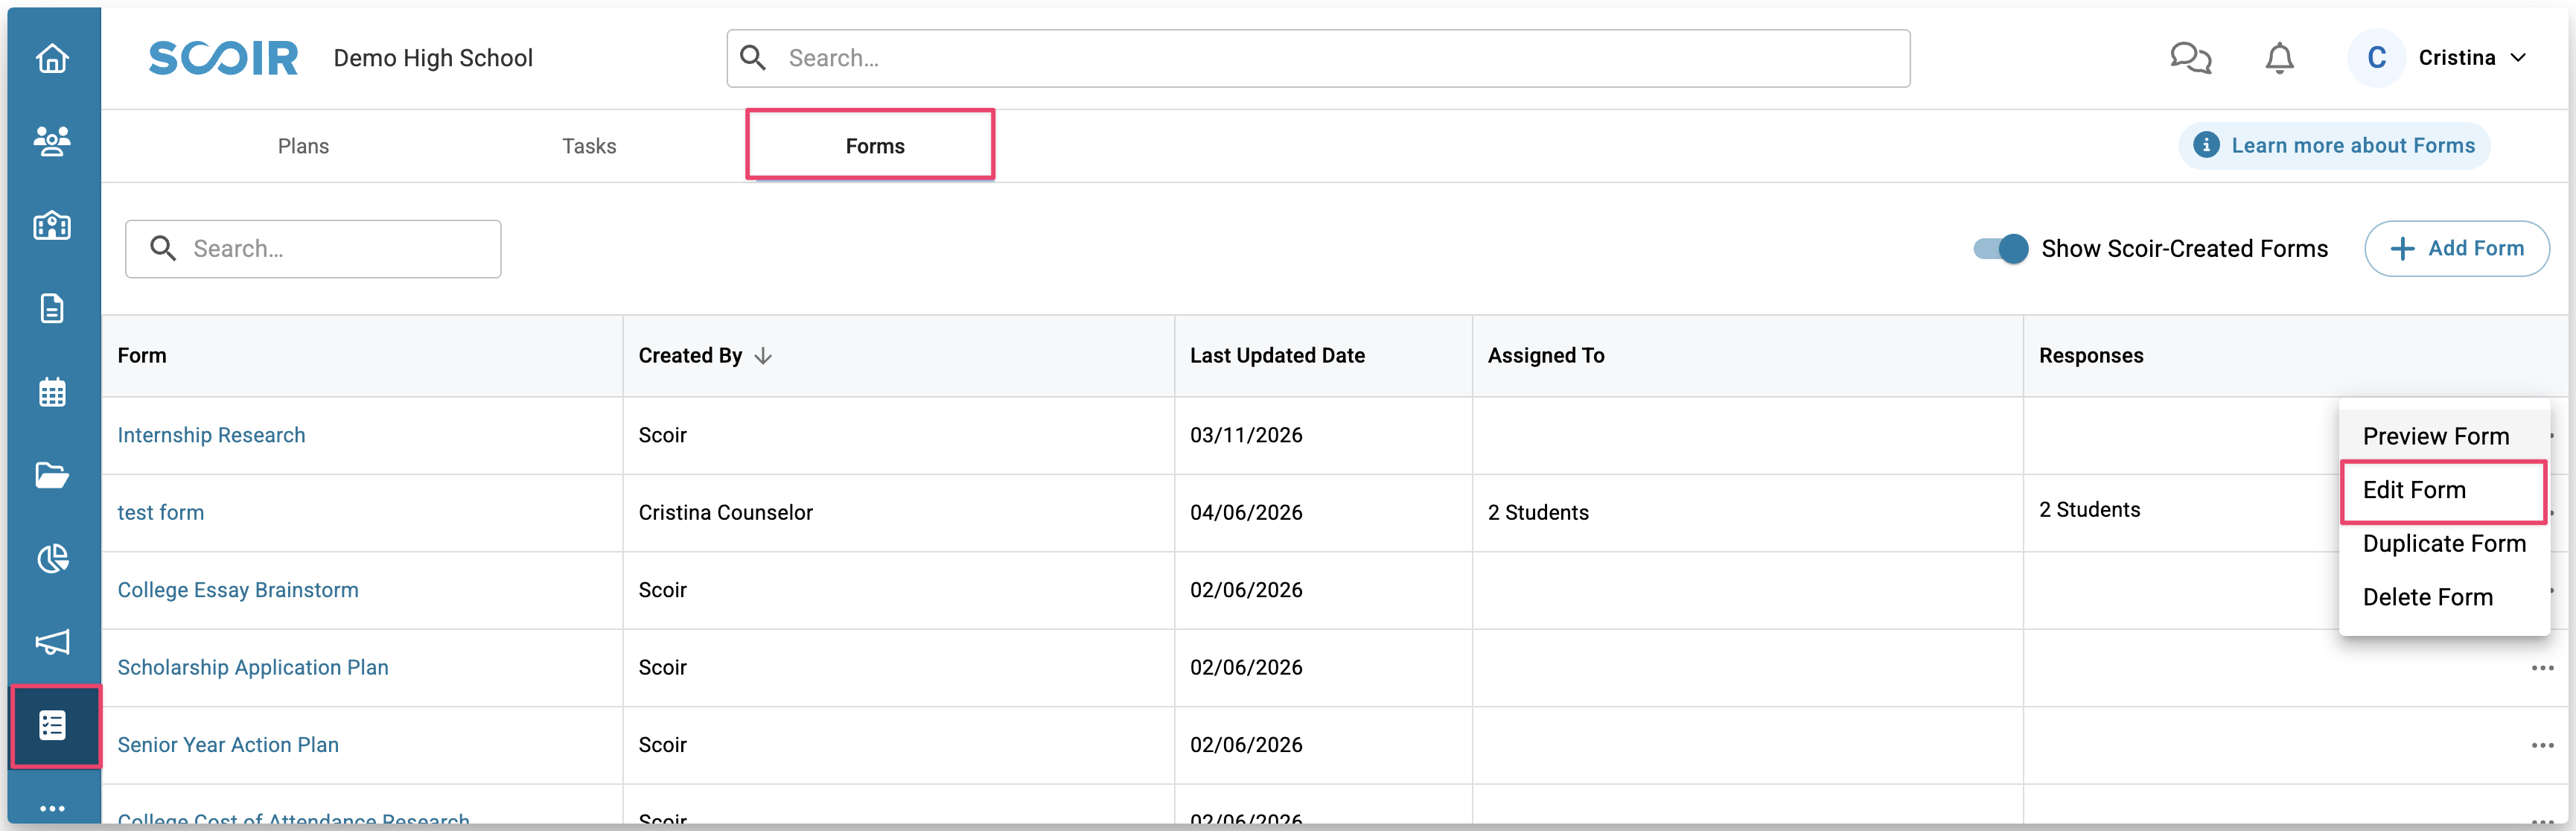Open the messages chat bubbles icon
The height and width of the screenshot is (831, 2576).
(2190, 58)
